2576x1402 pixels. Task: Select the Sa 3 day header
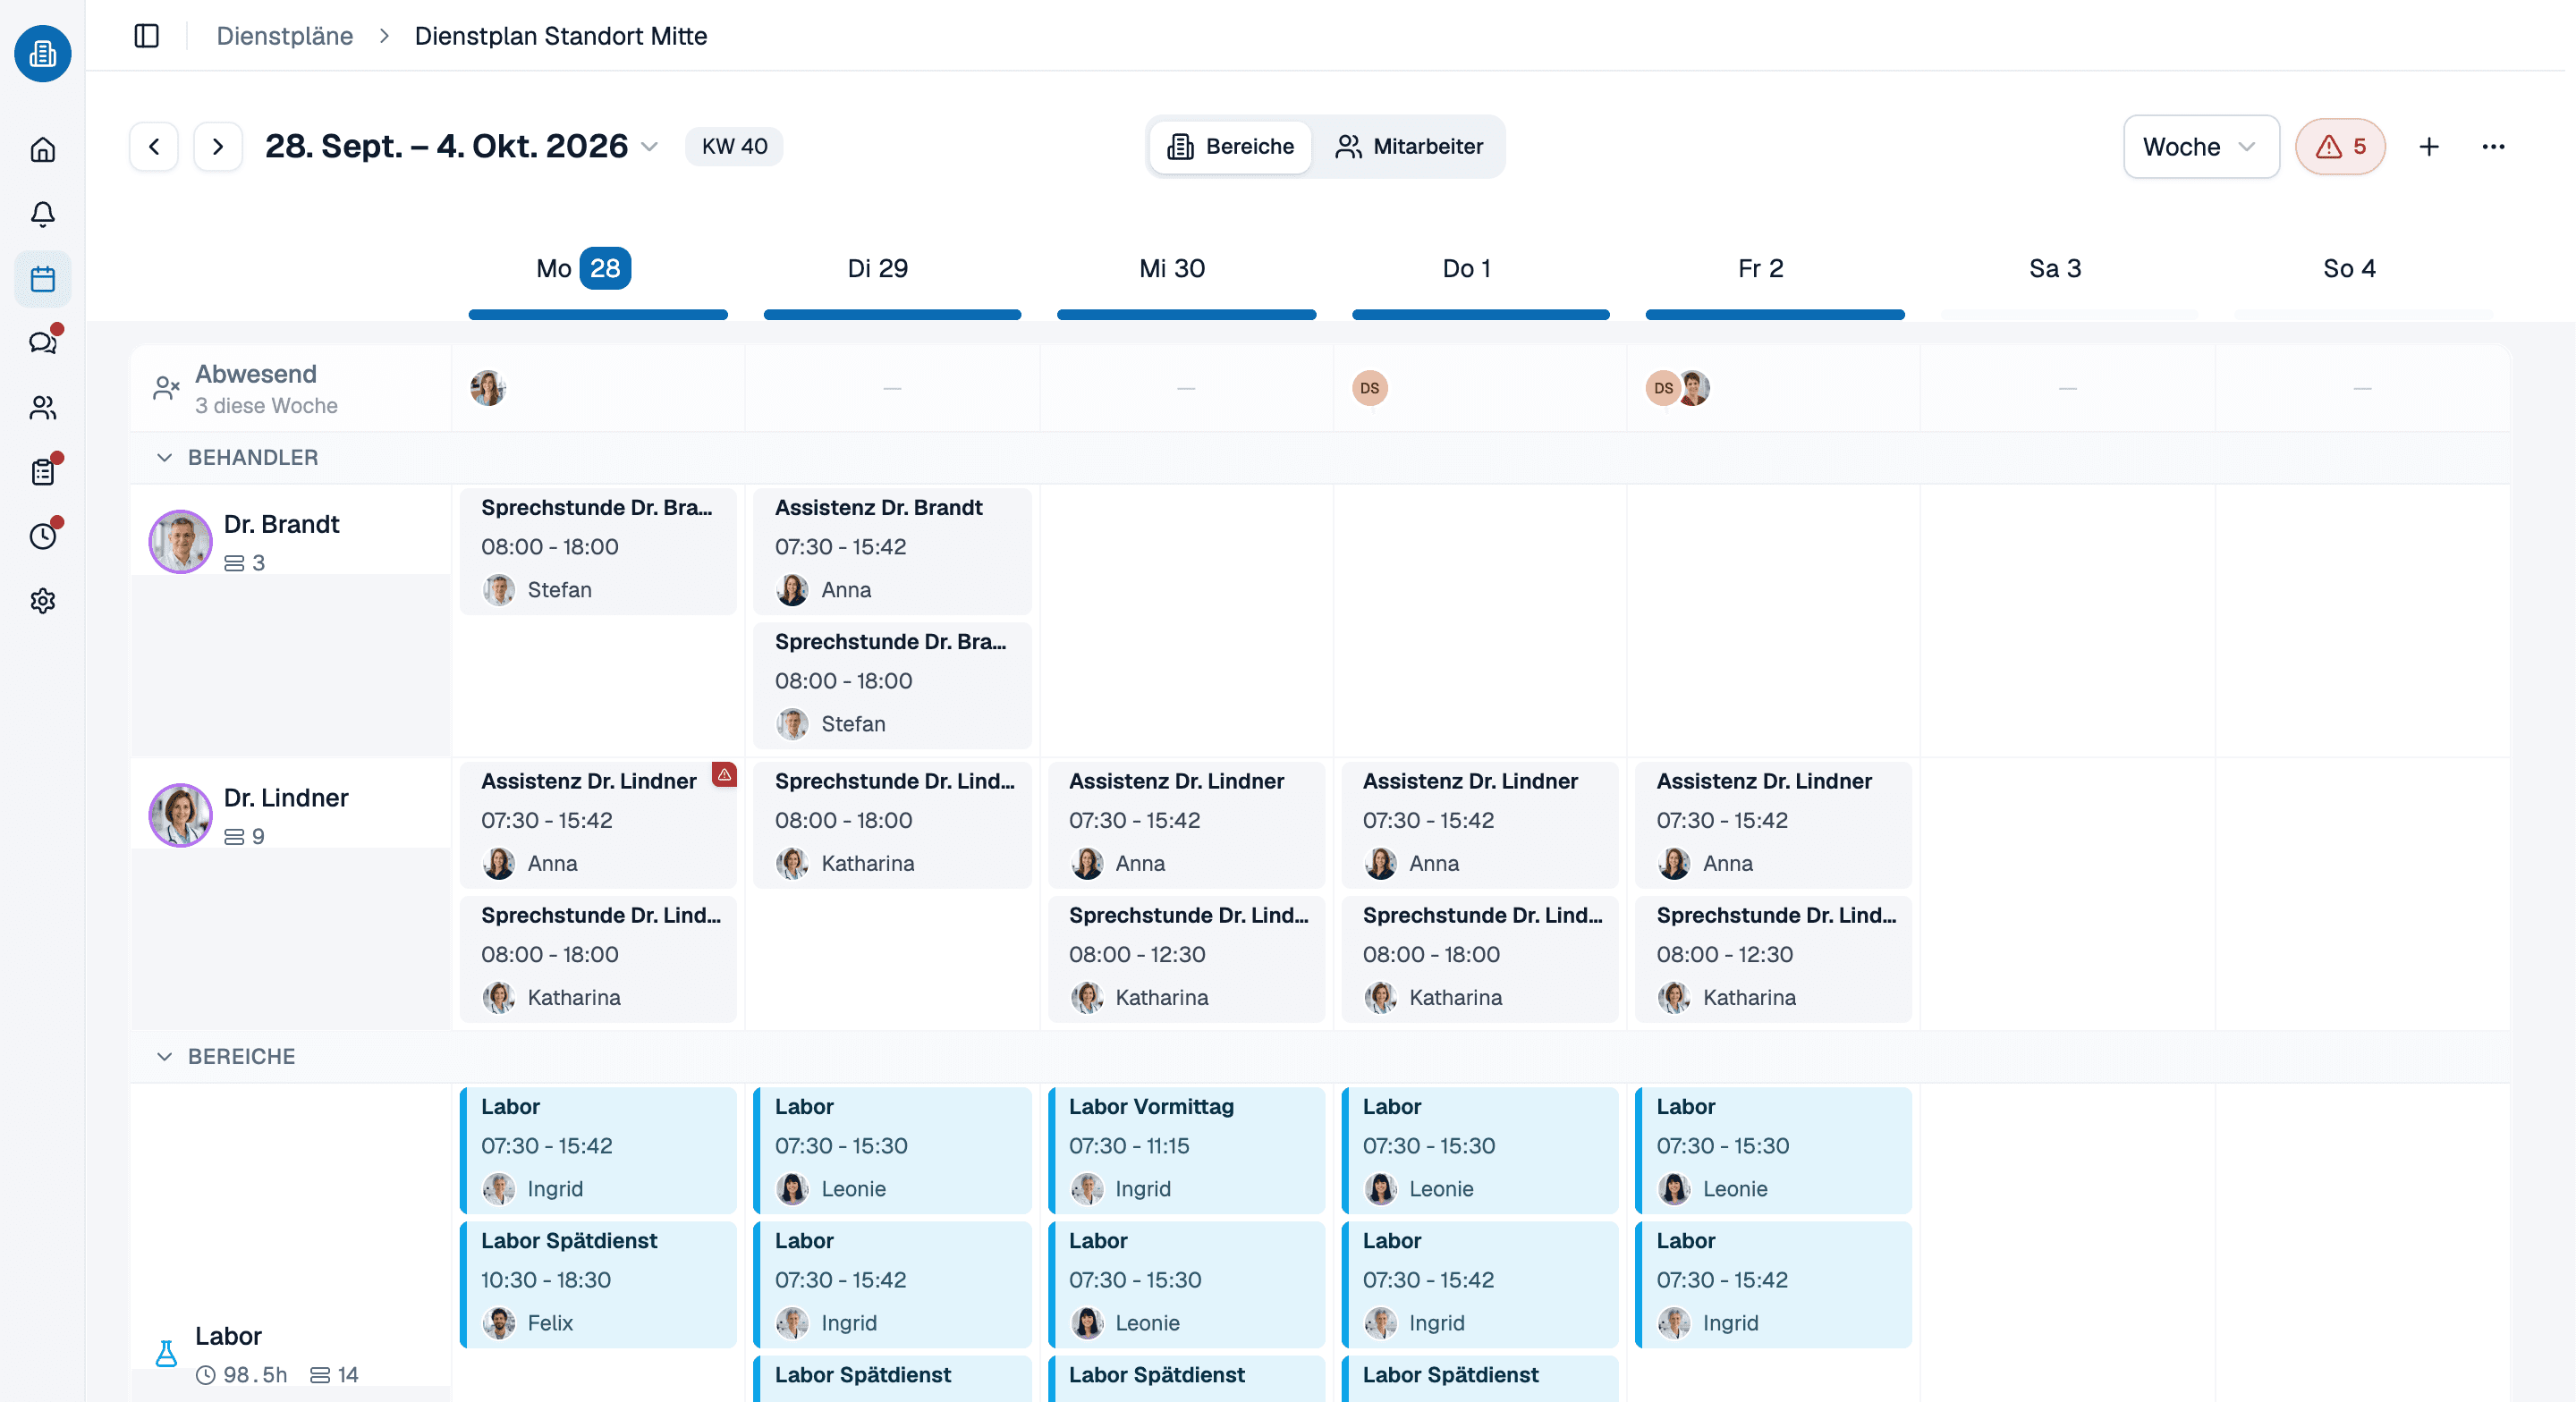[2054, 268]
